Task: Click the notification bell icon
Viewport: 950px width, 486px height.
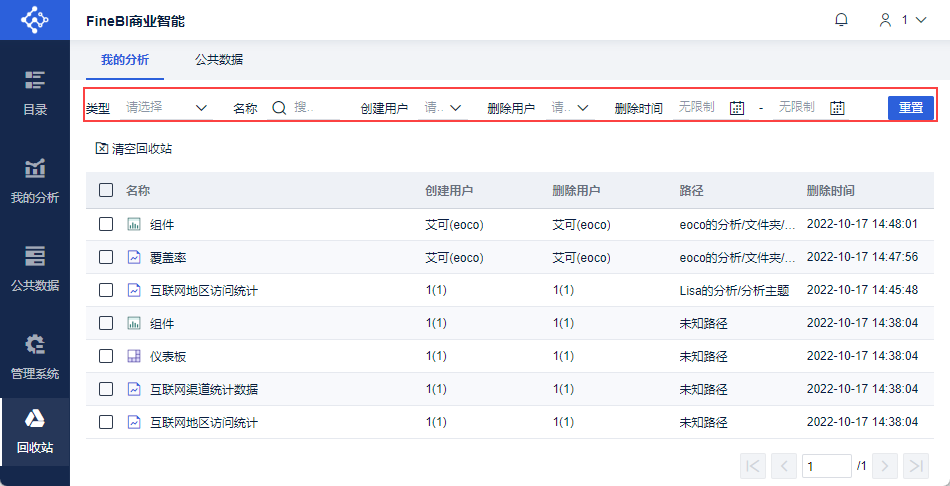Action: pos(841,20)
